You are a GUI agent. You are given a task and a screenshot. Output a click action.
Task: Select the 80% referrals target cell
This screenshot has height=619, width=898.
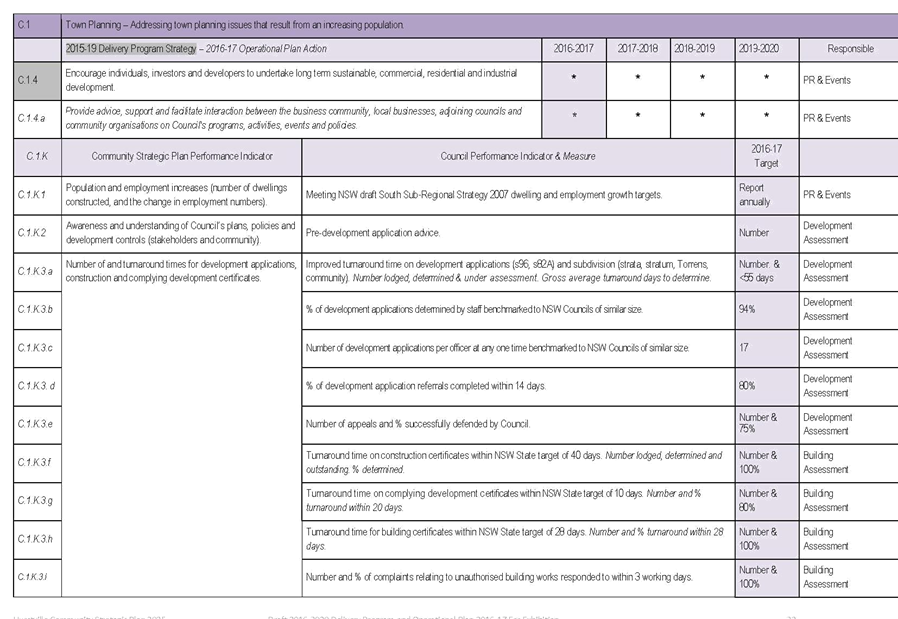coord(766,385)
